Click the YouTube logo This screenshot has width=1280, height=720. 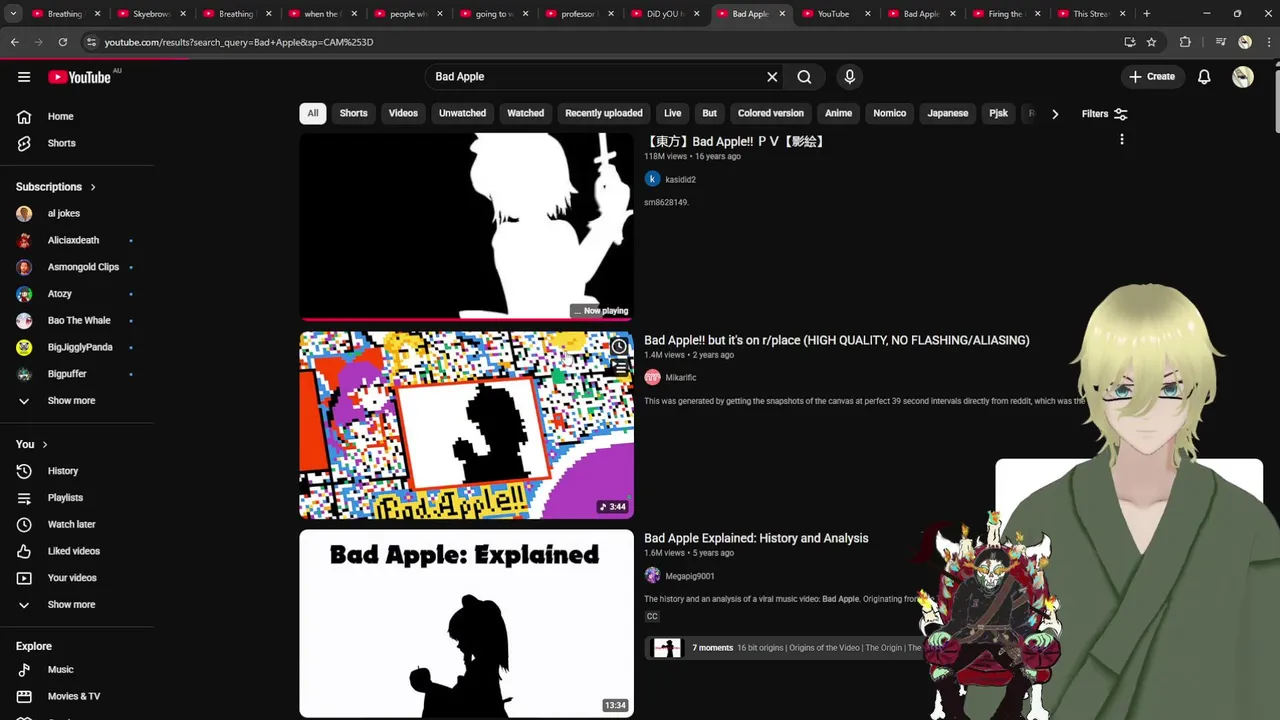click(79, 77)
